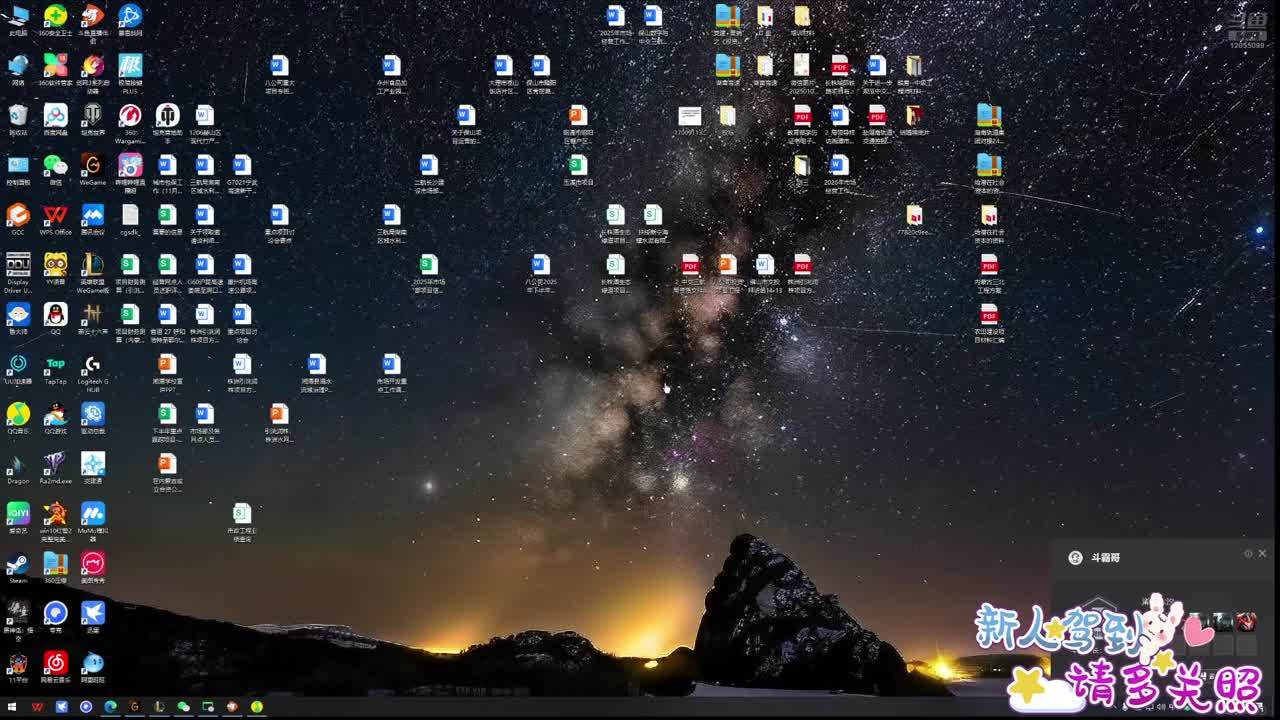Open the QQ Music desktop shortcut
The image size is (1280, 720).
click(18, 415)
